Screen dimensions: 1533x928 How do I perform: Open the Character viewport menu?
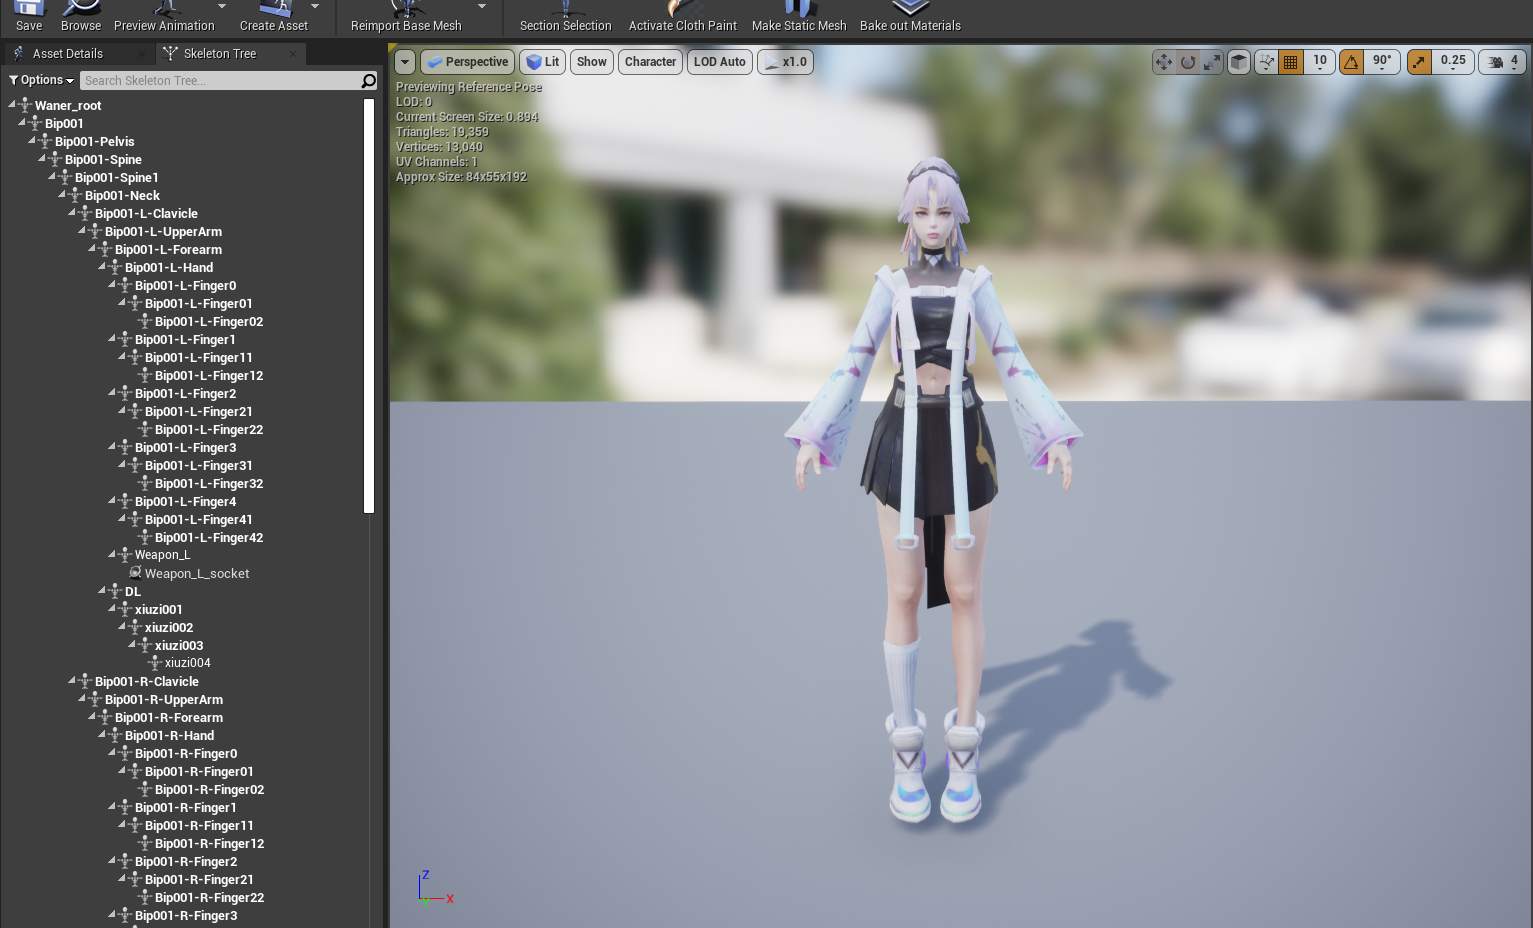650,62
